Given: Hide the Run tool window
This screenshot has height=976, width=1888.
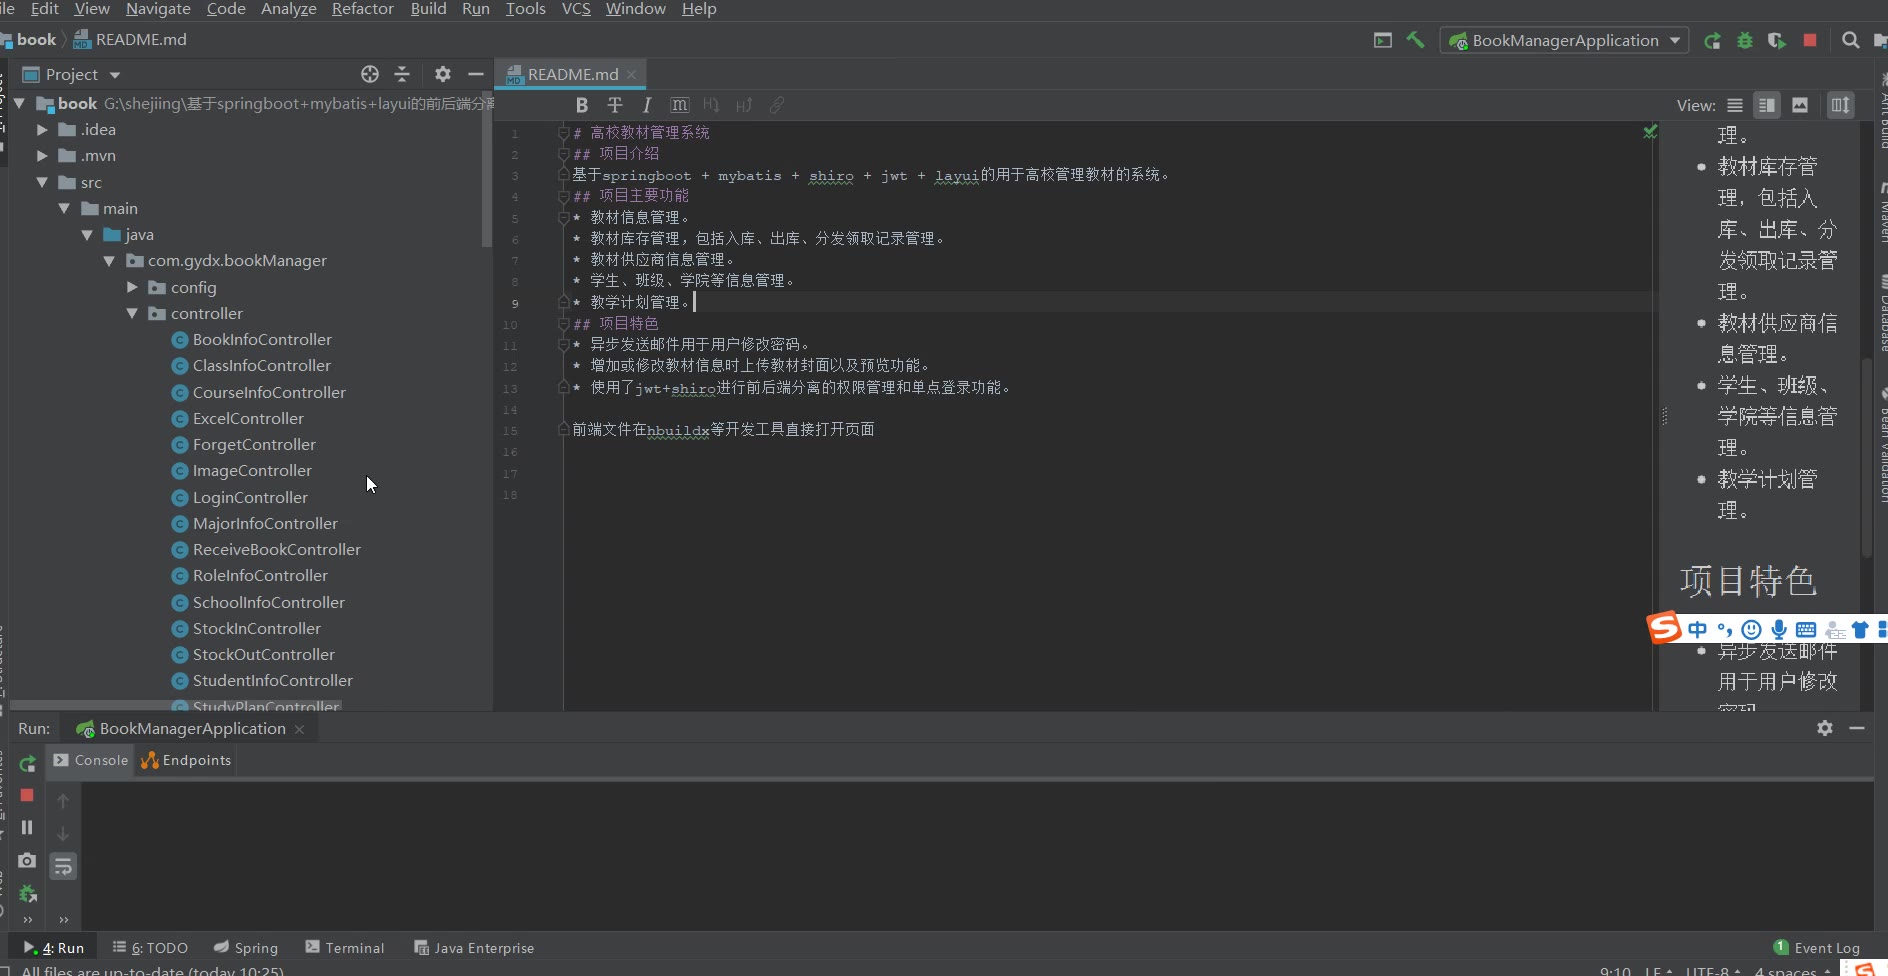Looking at the screenshot, I should (x=1857, y=728).
